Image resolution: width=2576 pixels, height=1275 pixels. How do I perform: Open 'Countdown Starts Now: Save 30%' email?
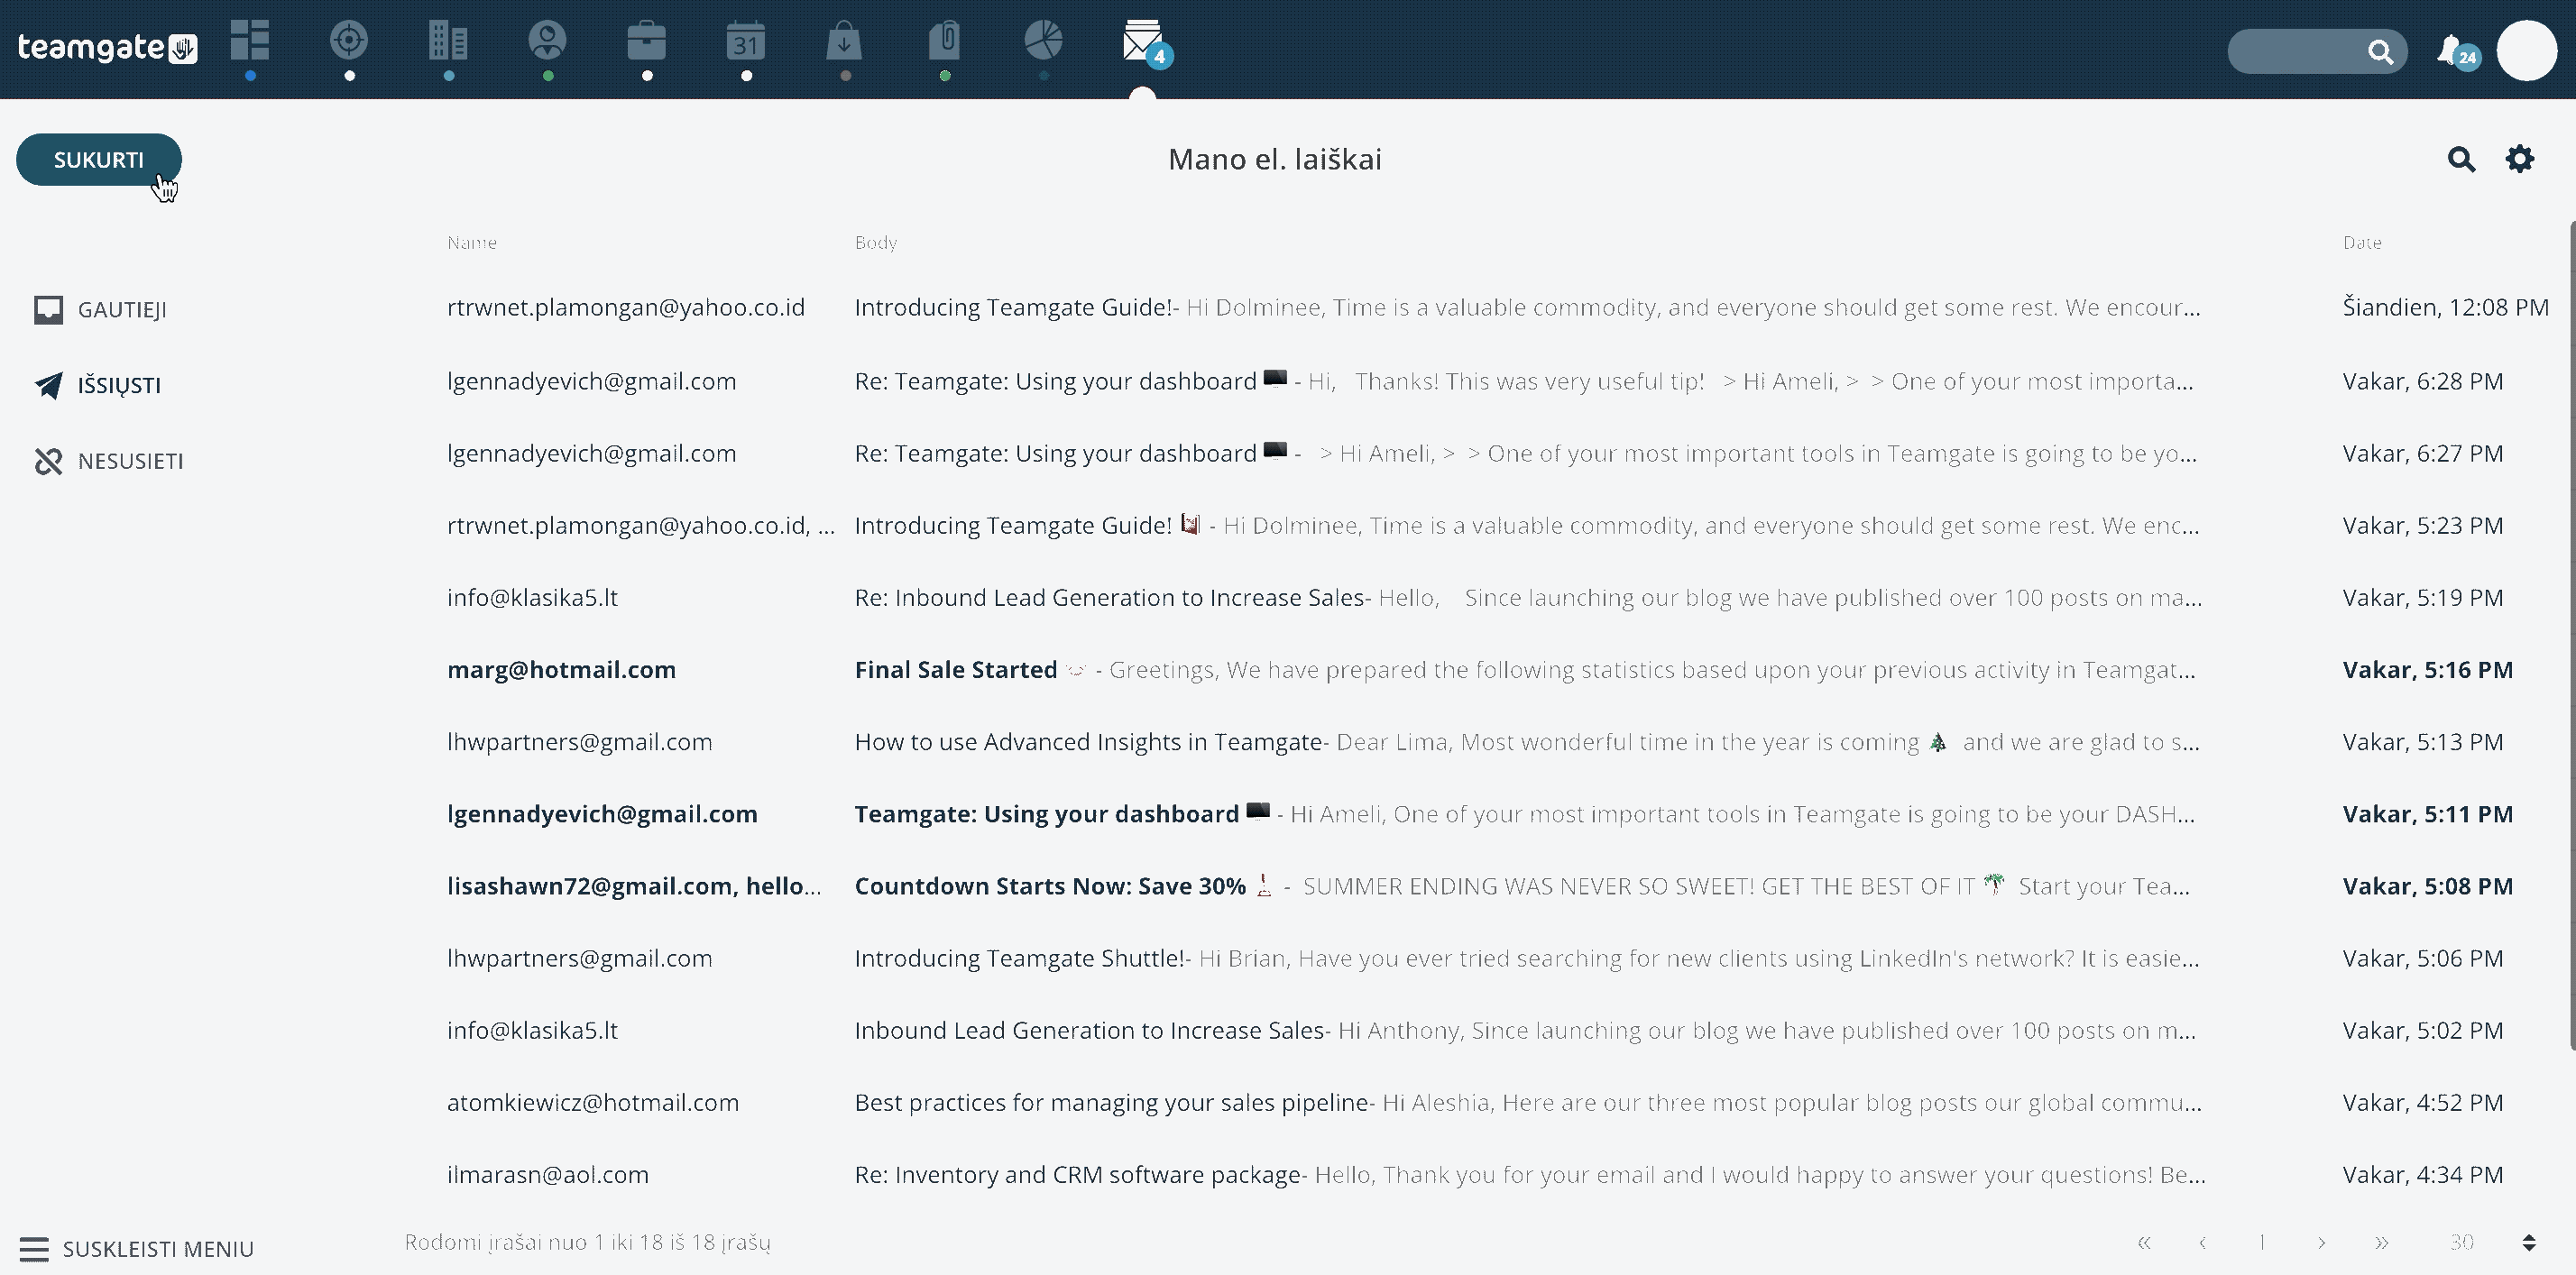[1480, 886]
